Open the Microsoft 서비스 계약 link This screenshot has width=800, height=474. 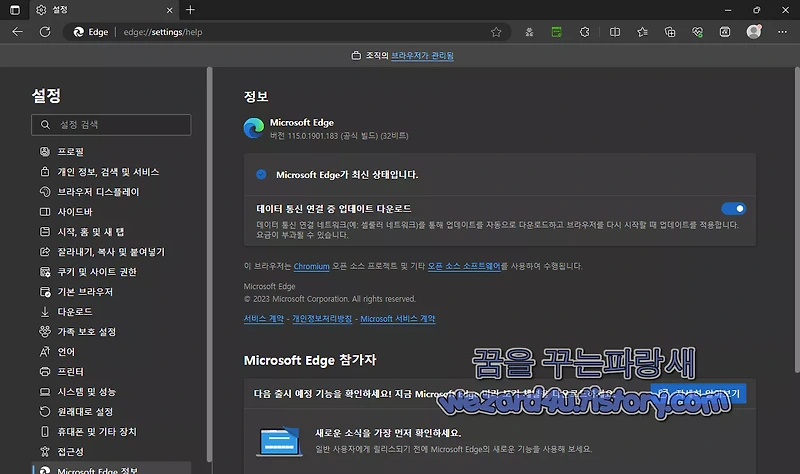(x=398, y=319)
